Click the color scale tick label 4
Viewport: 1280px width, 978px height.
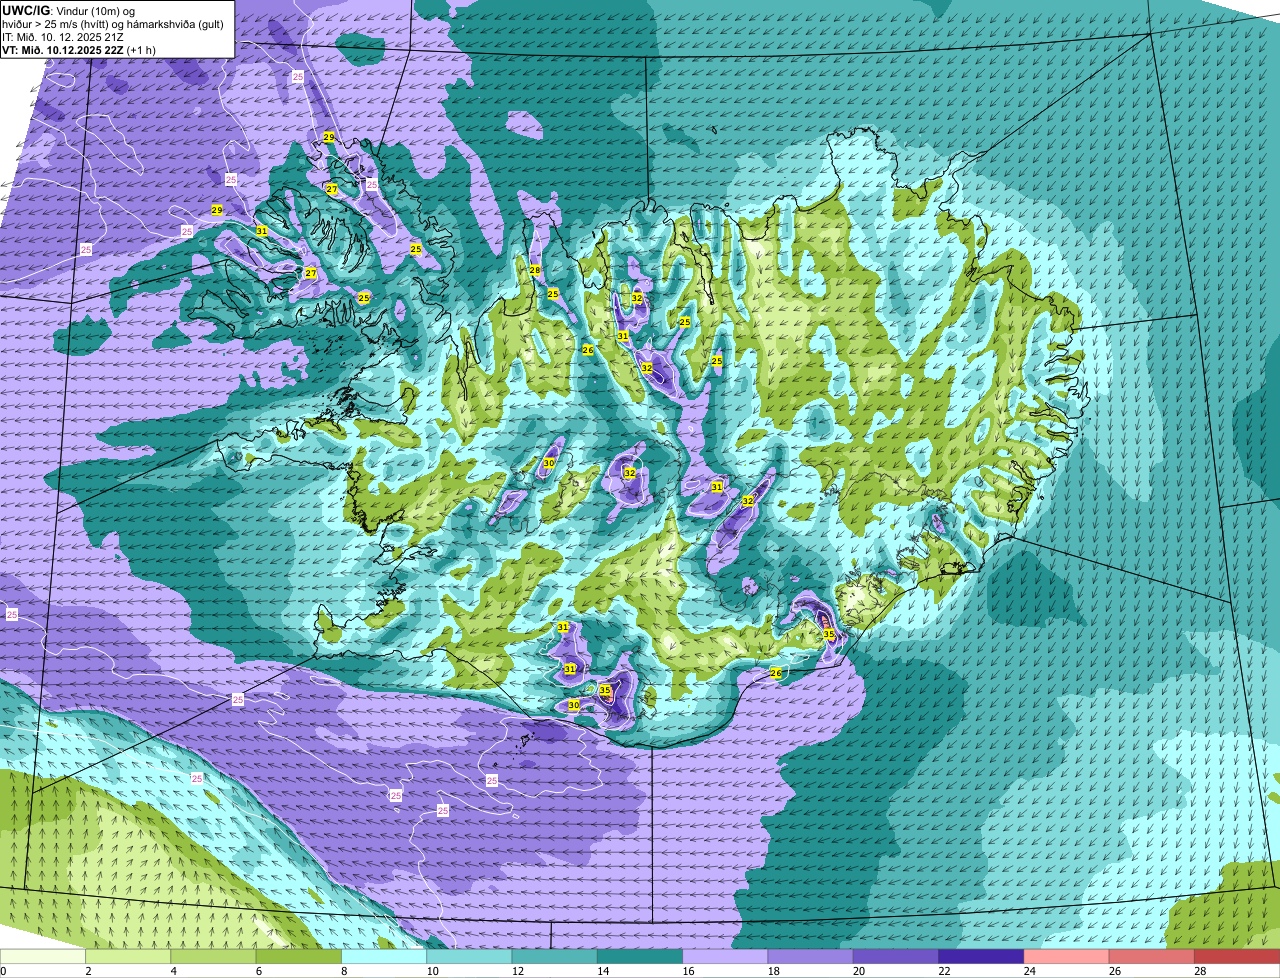pos(173,971)
